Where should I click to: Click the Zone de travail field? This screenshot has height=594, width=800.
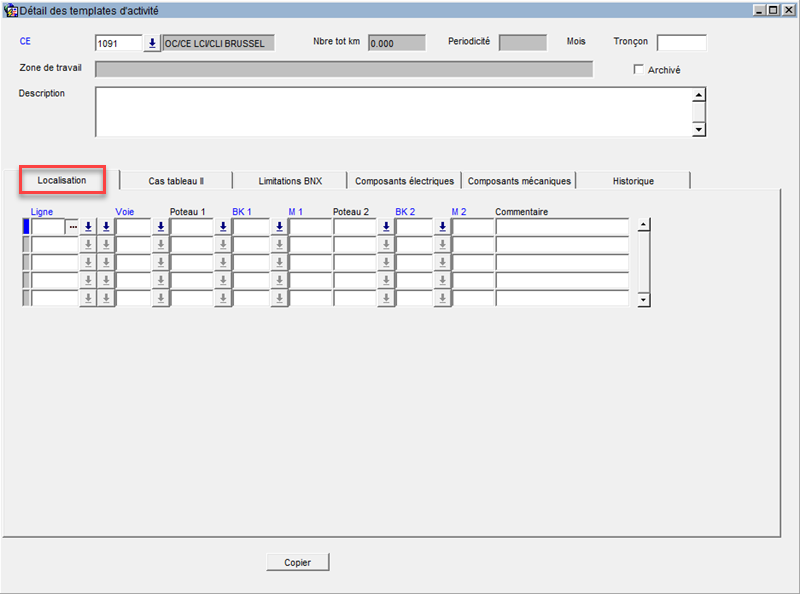344,69
